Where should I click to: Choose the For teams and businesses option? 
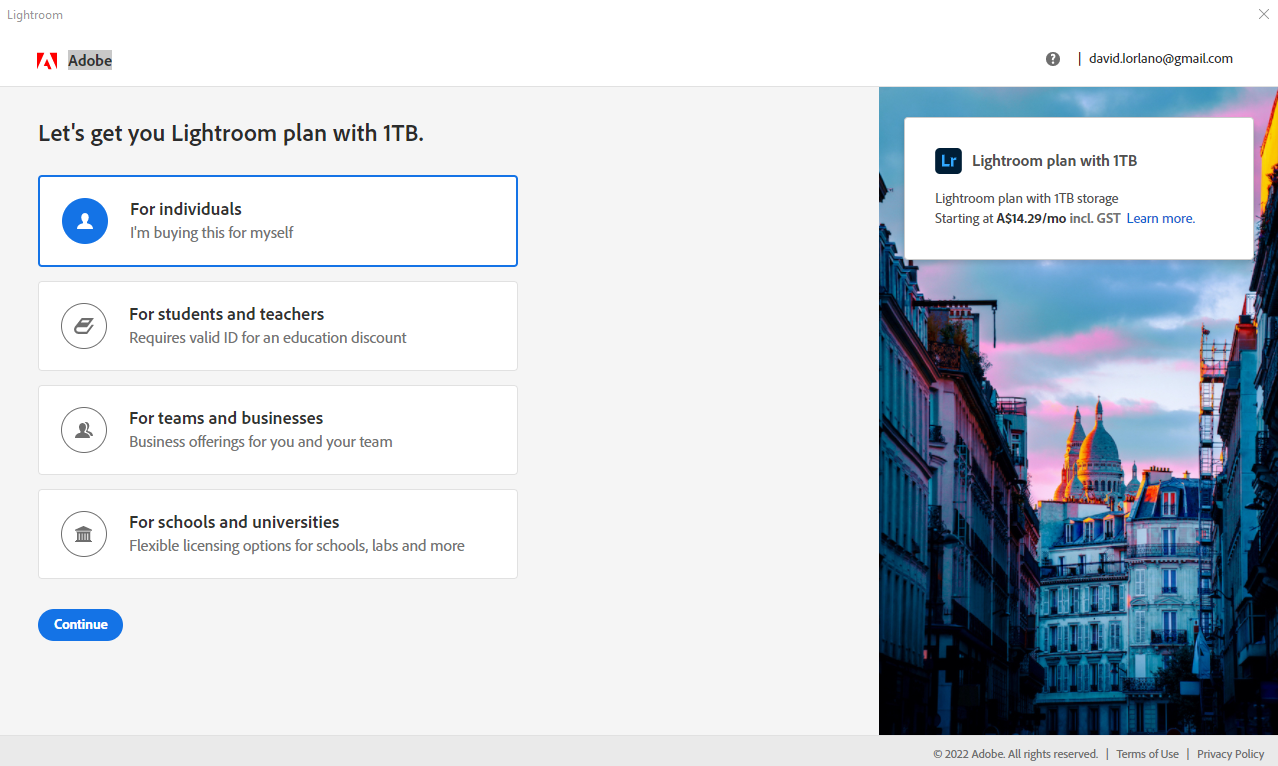point(277,429)
